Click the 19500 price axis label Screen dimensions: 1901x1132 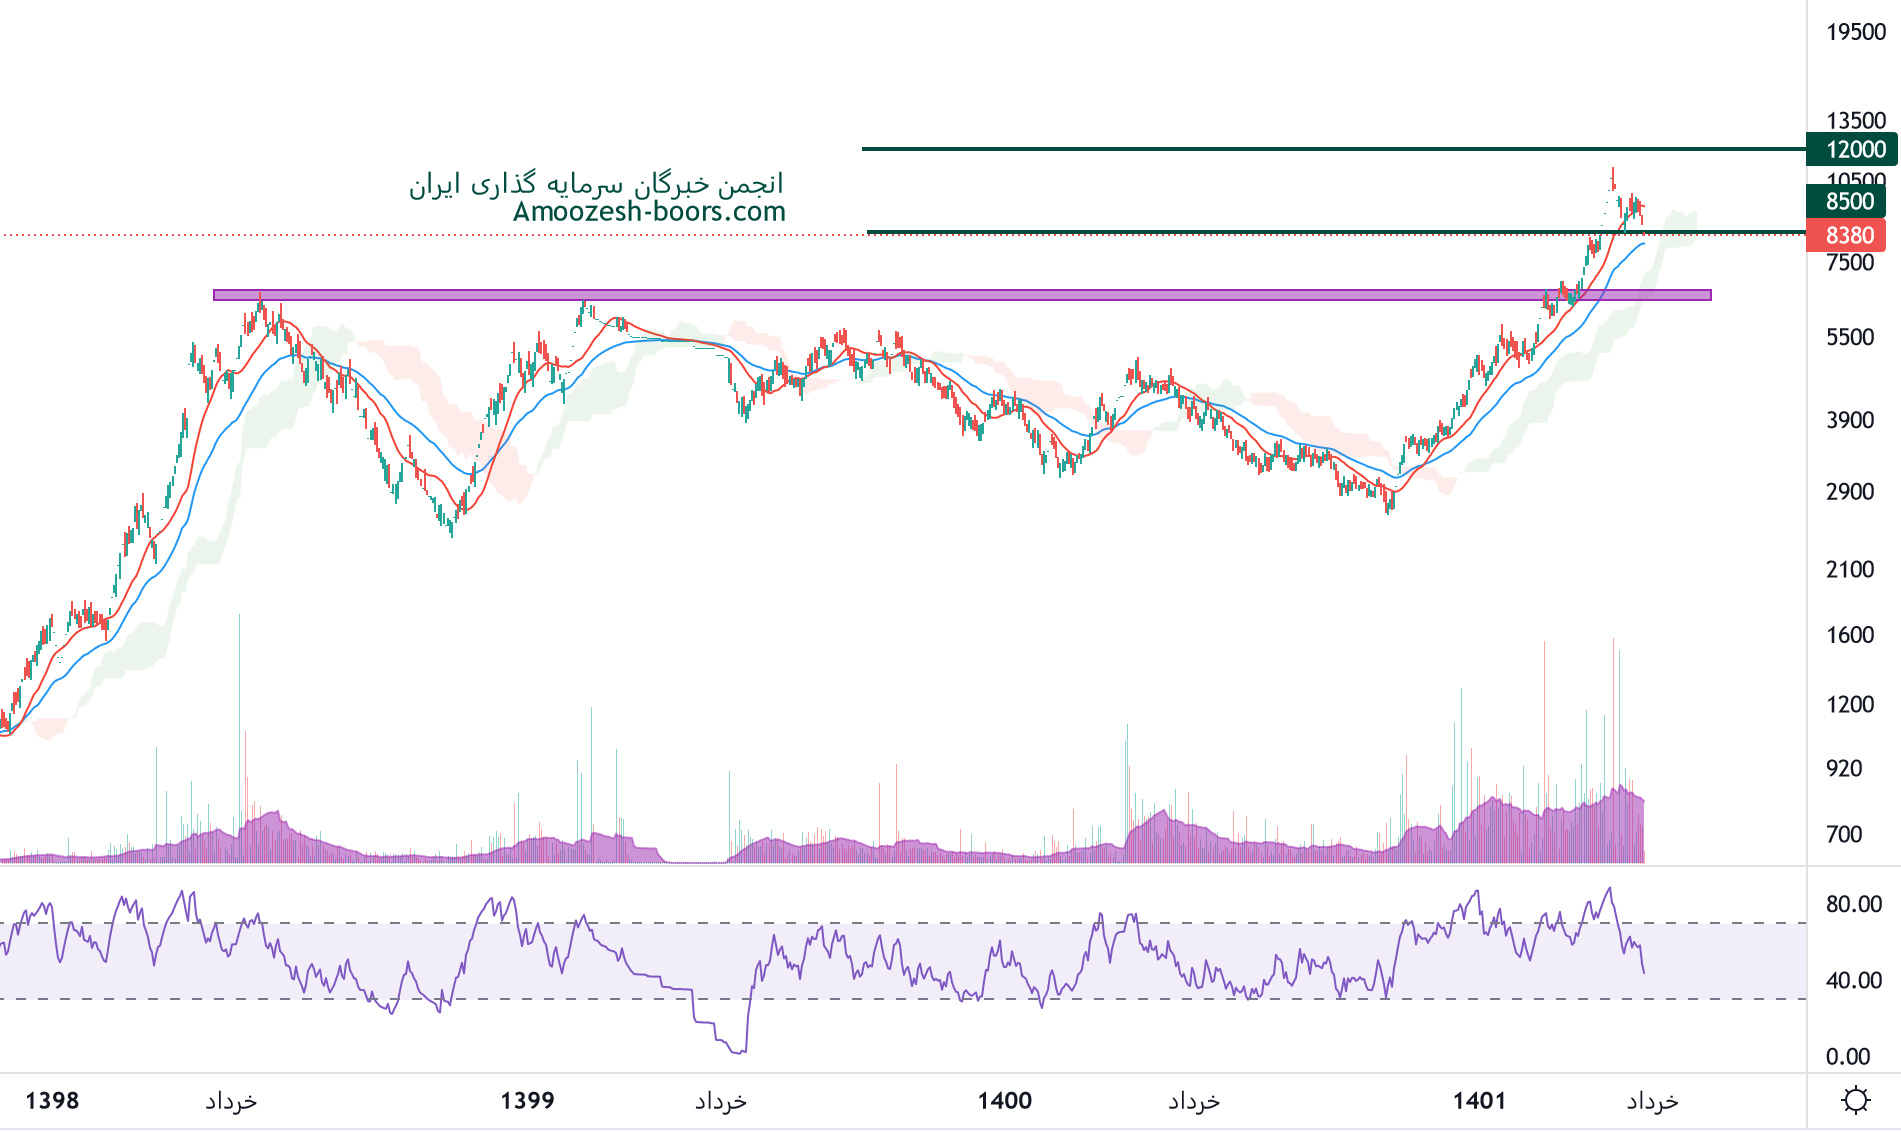coord(1855,32)
